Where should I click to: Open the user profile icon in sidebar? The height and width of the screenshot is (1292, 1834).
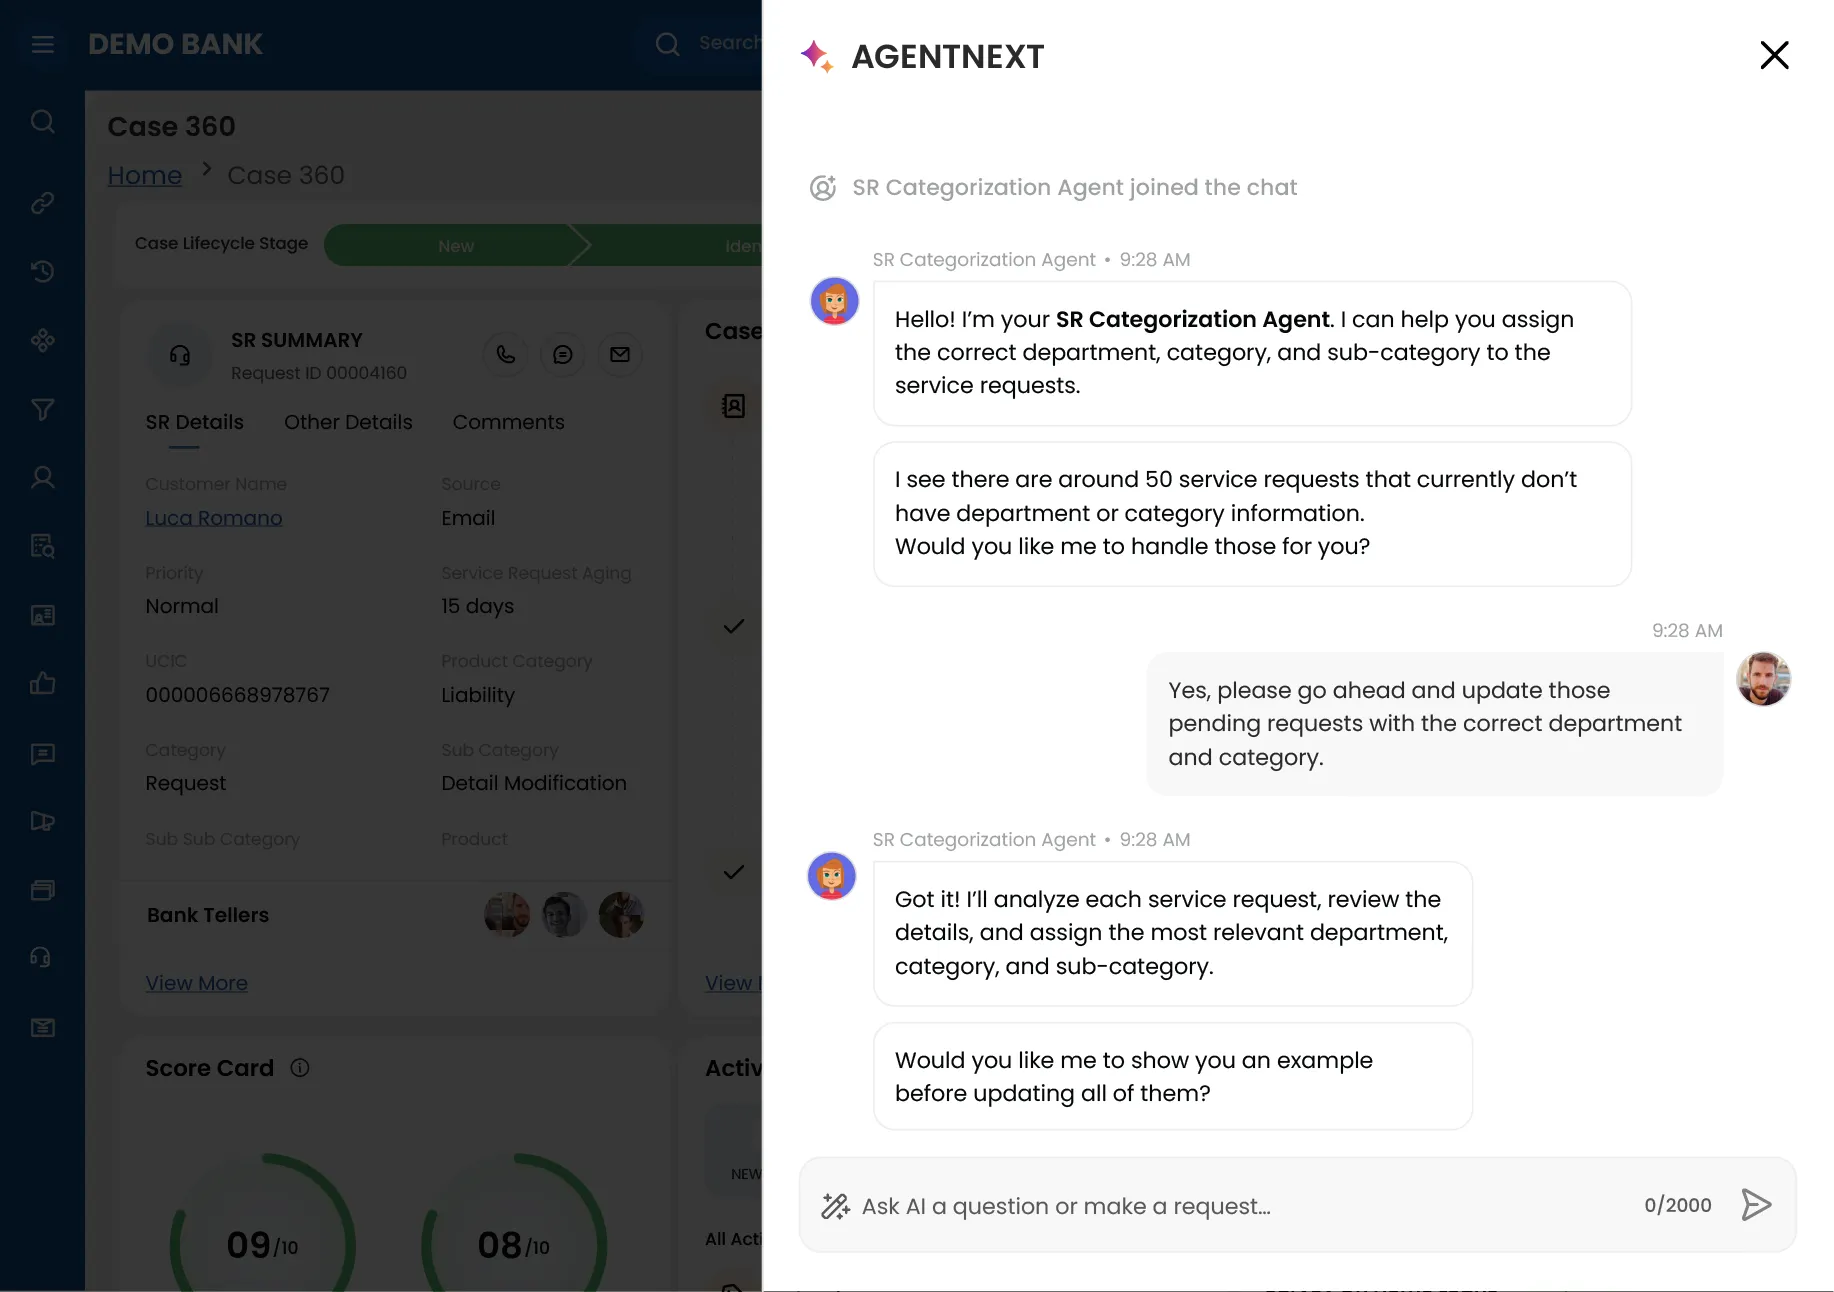[42, 477]
